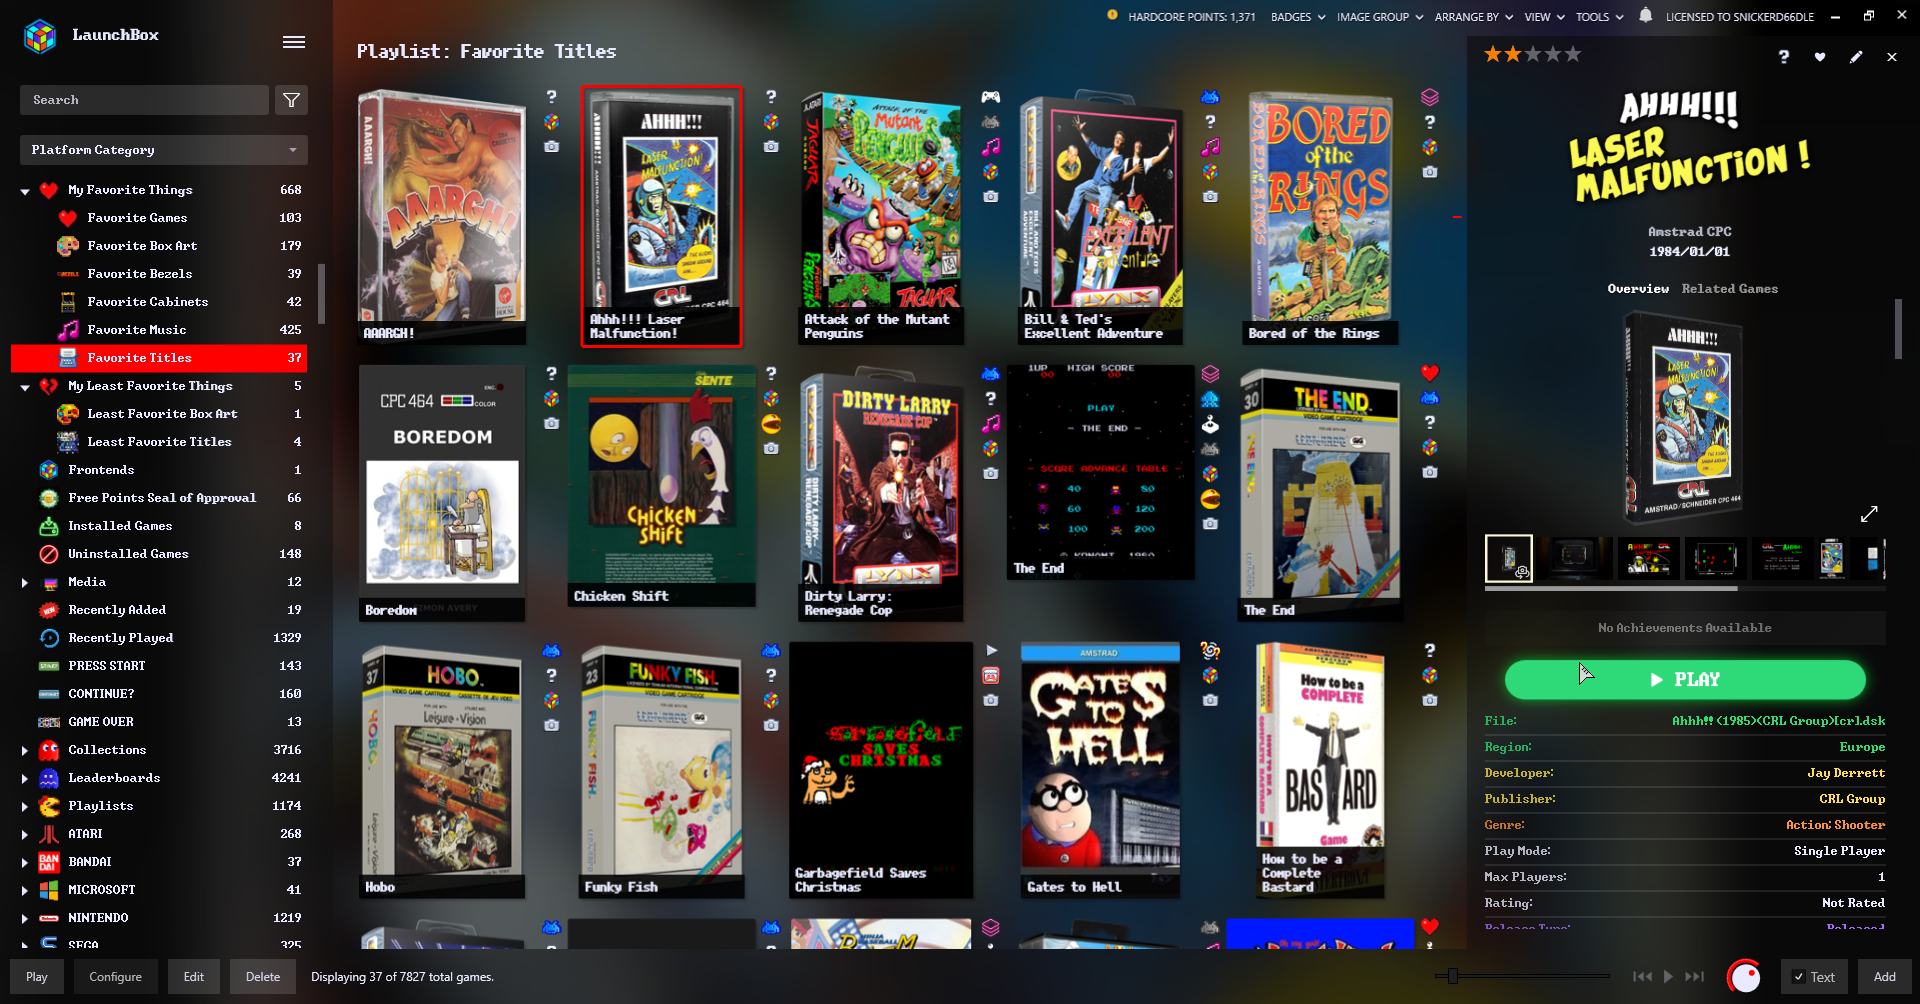1920x1004 pixels.
Task: Click the heart icon in details header
Action: click(1820, 57)
